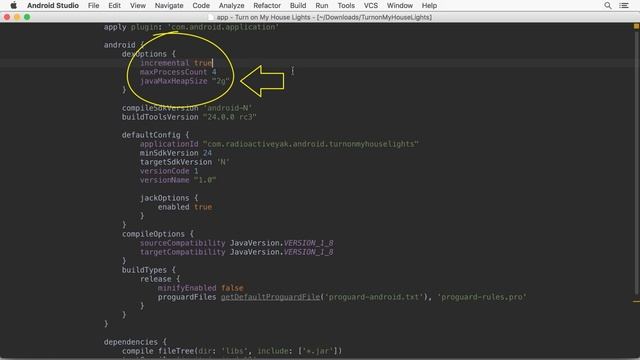Minimize the window with yellow button

coord(17,17)
